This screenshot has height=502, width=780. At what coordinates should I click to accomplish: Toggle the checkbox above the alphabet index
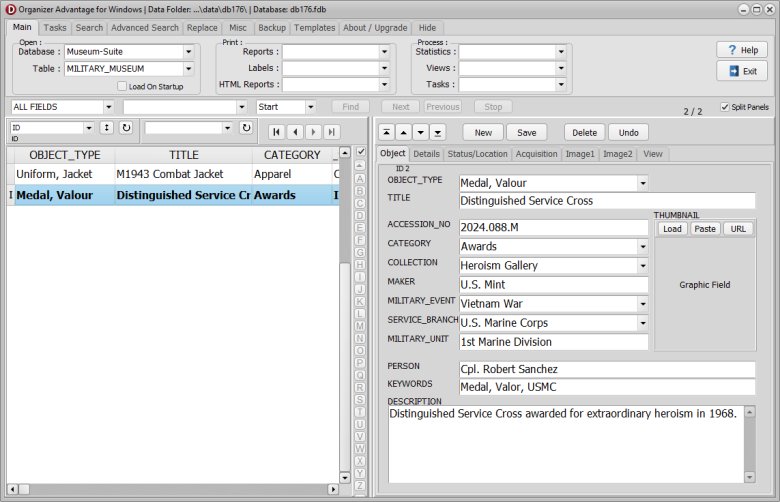click(x=359, y=152)
